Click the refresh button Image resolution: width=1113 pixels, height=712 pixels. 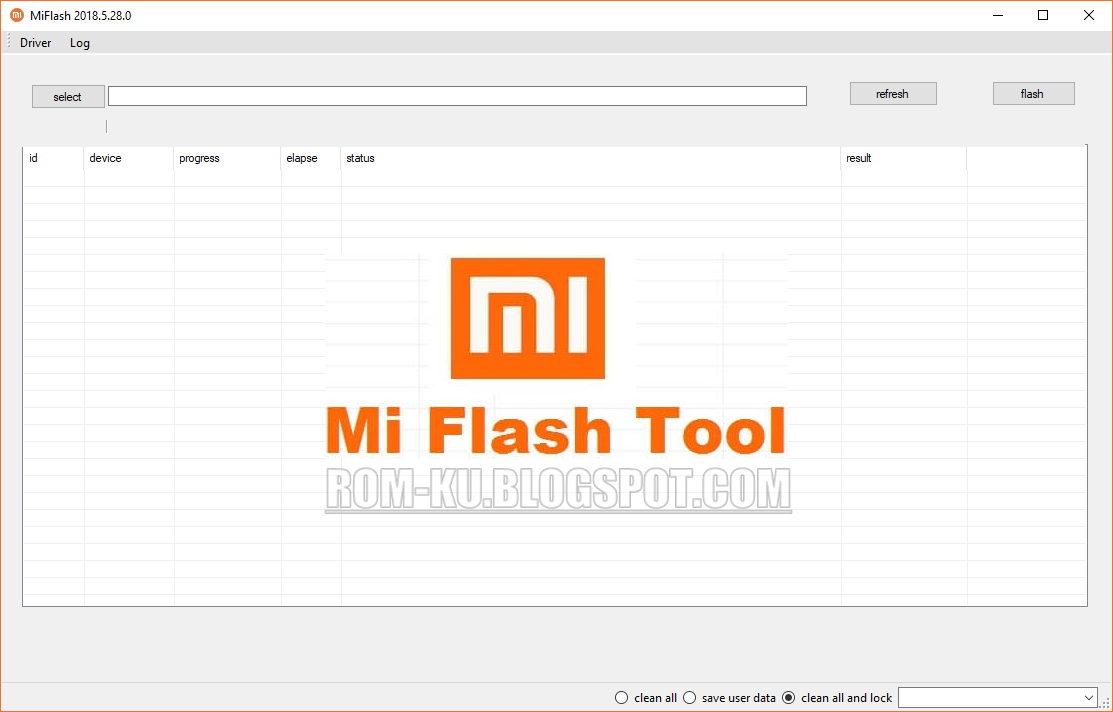pyautogui.click(x=893, y=94)
